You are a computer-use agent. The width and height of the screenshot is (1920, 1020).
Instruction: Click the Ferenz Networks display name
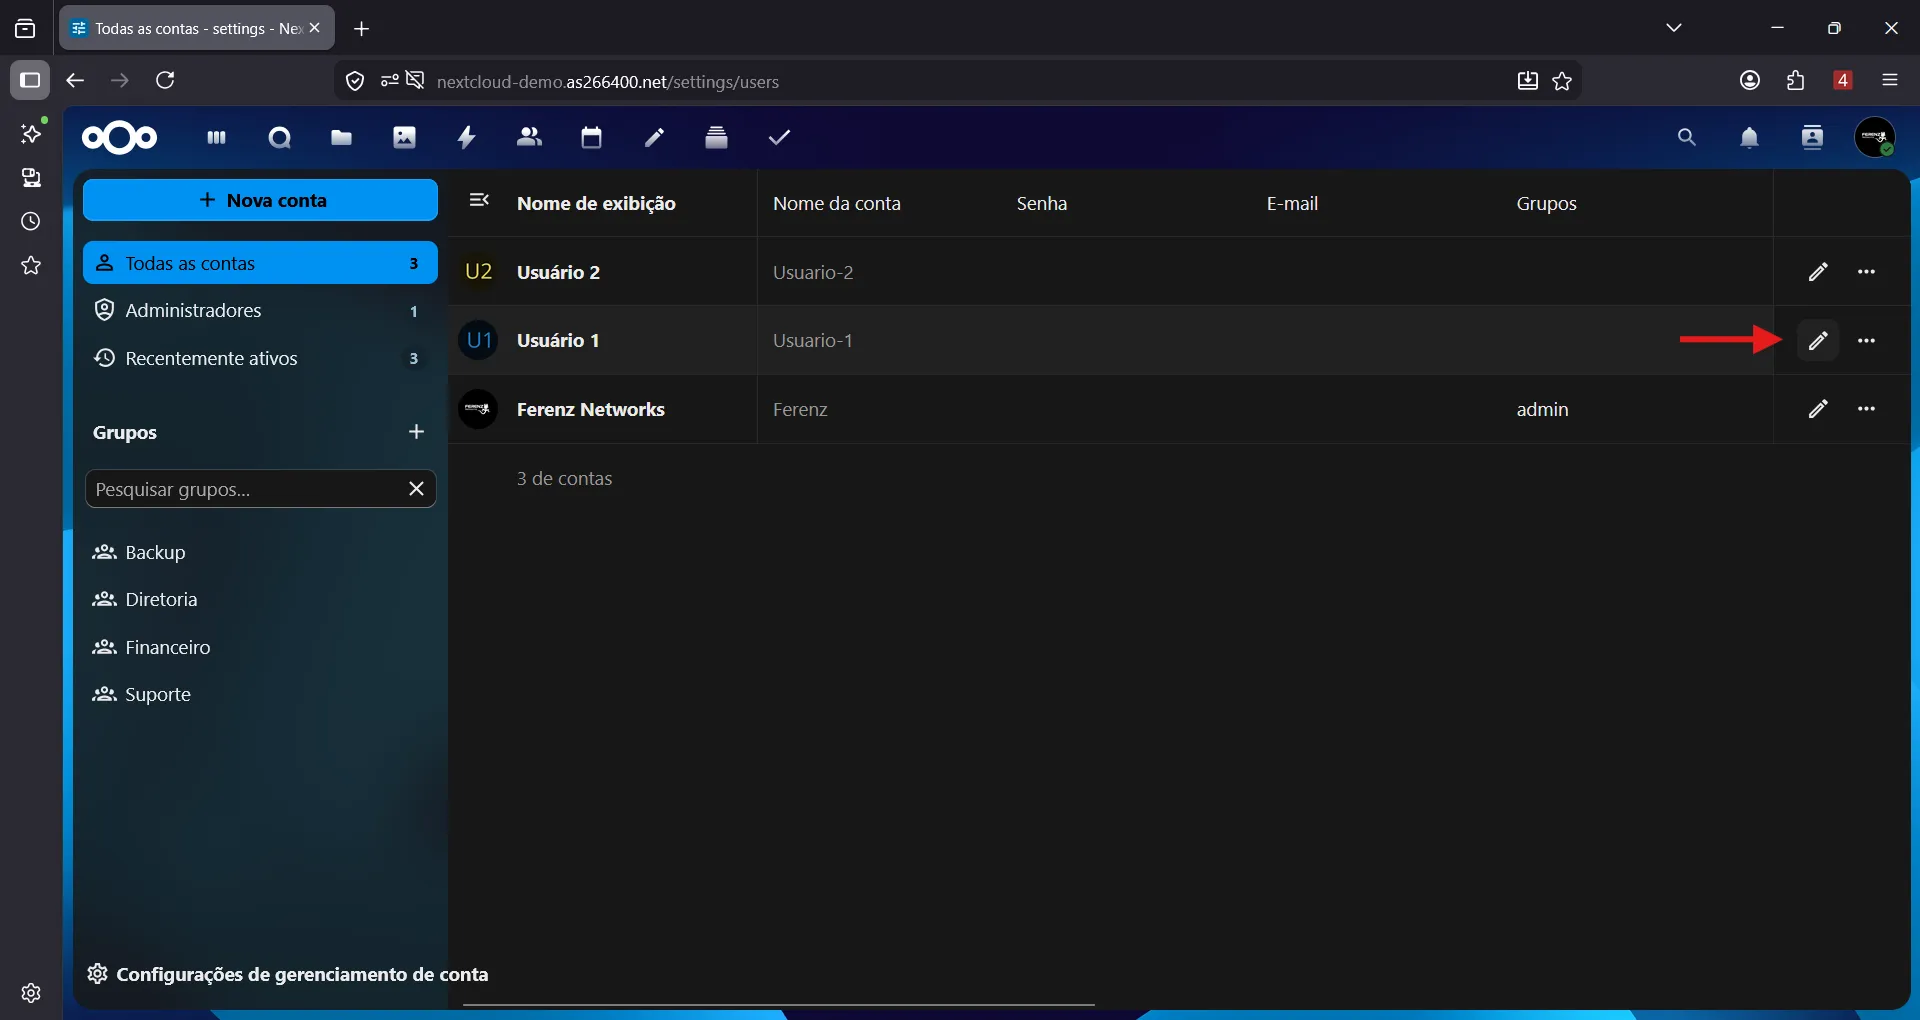point(591,409)
